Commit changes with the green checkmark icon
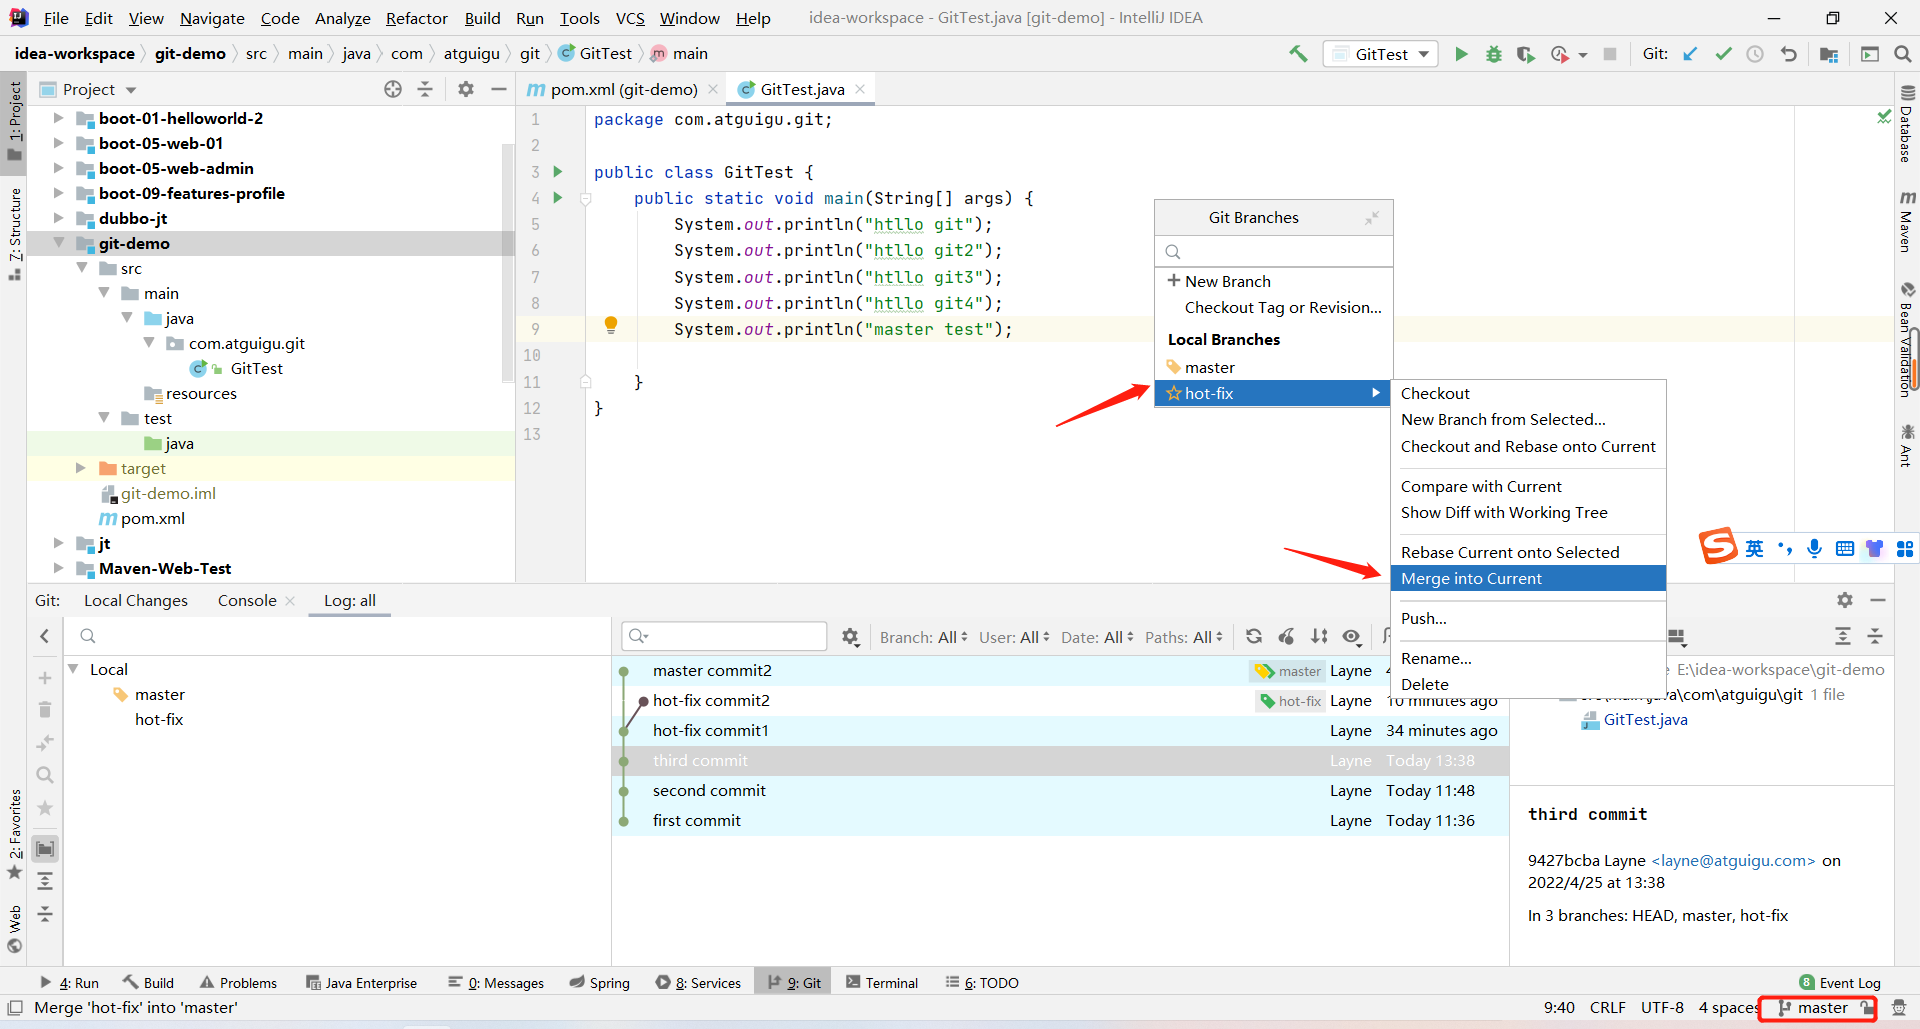The width and height of the screenshot is (1920, 1029). (x=1723, y=54)
